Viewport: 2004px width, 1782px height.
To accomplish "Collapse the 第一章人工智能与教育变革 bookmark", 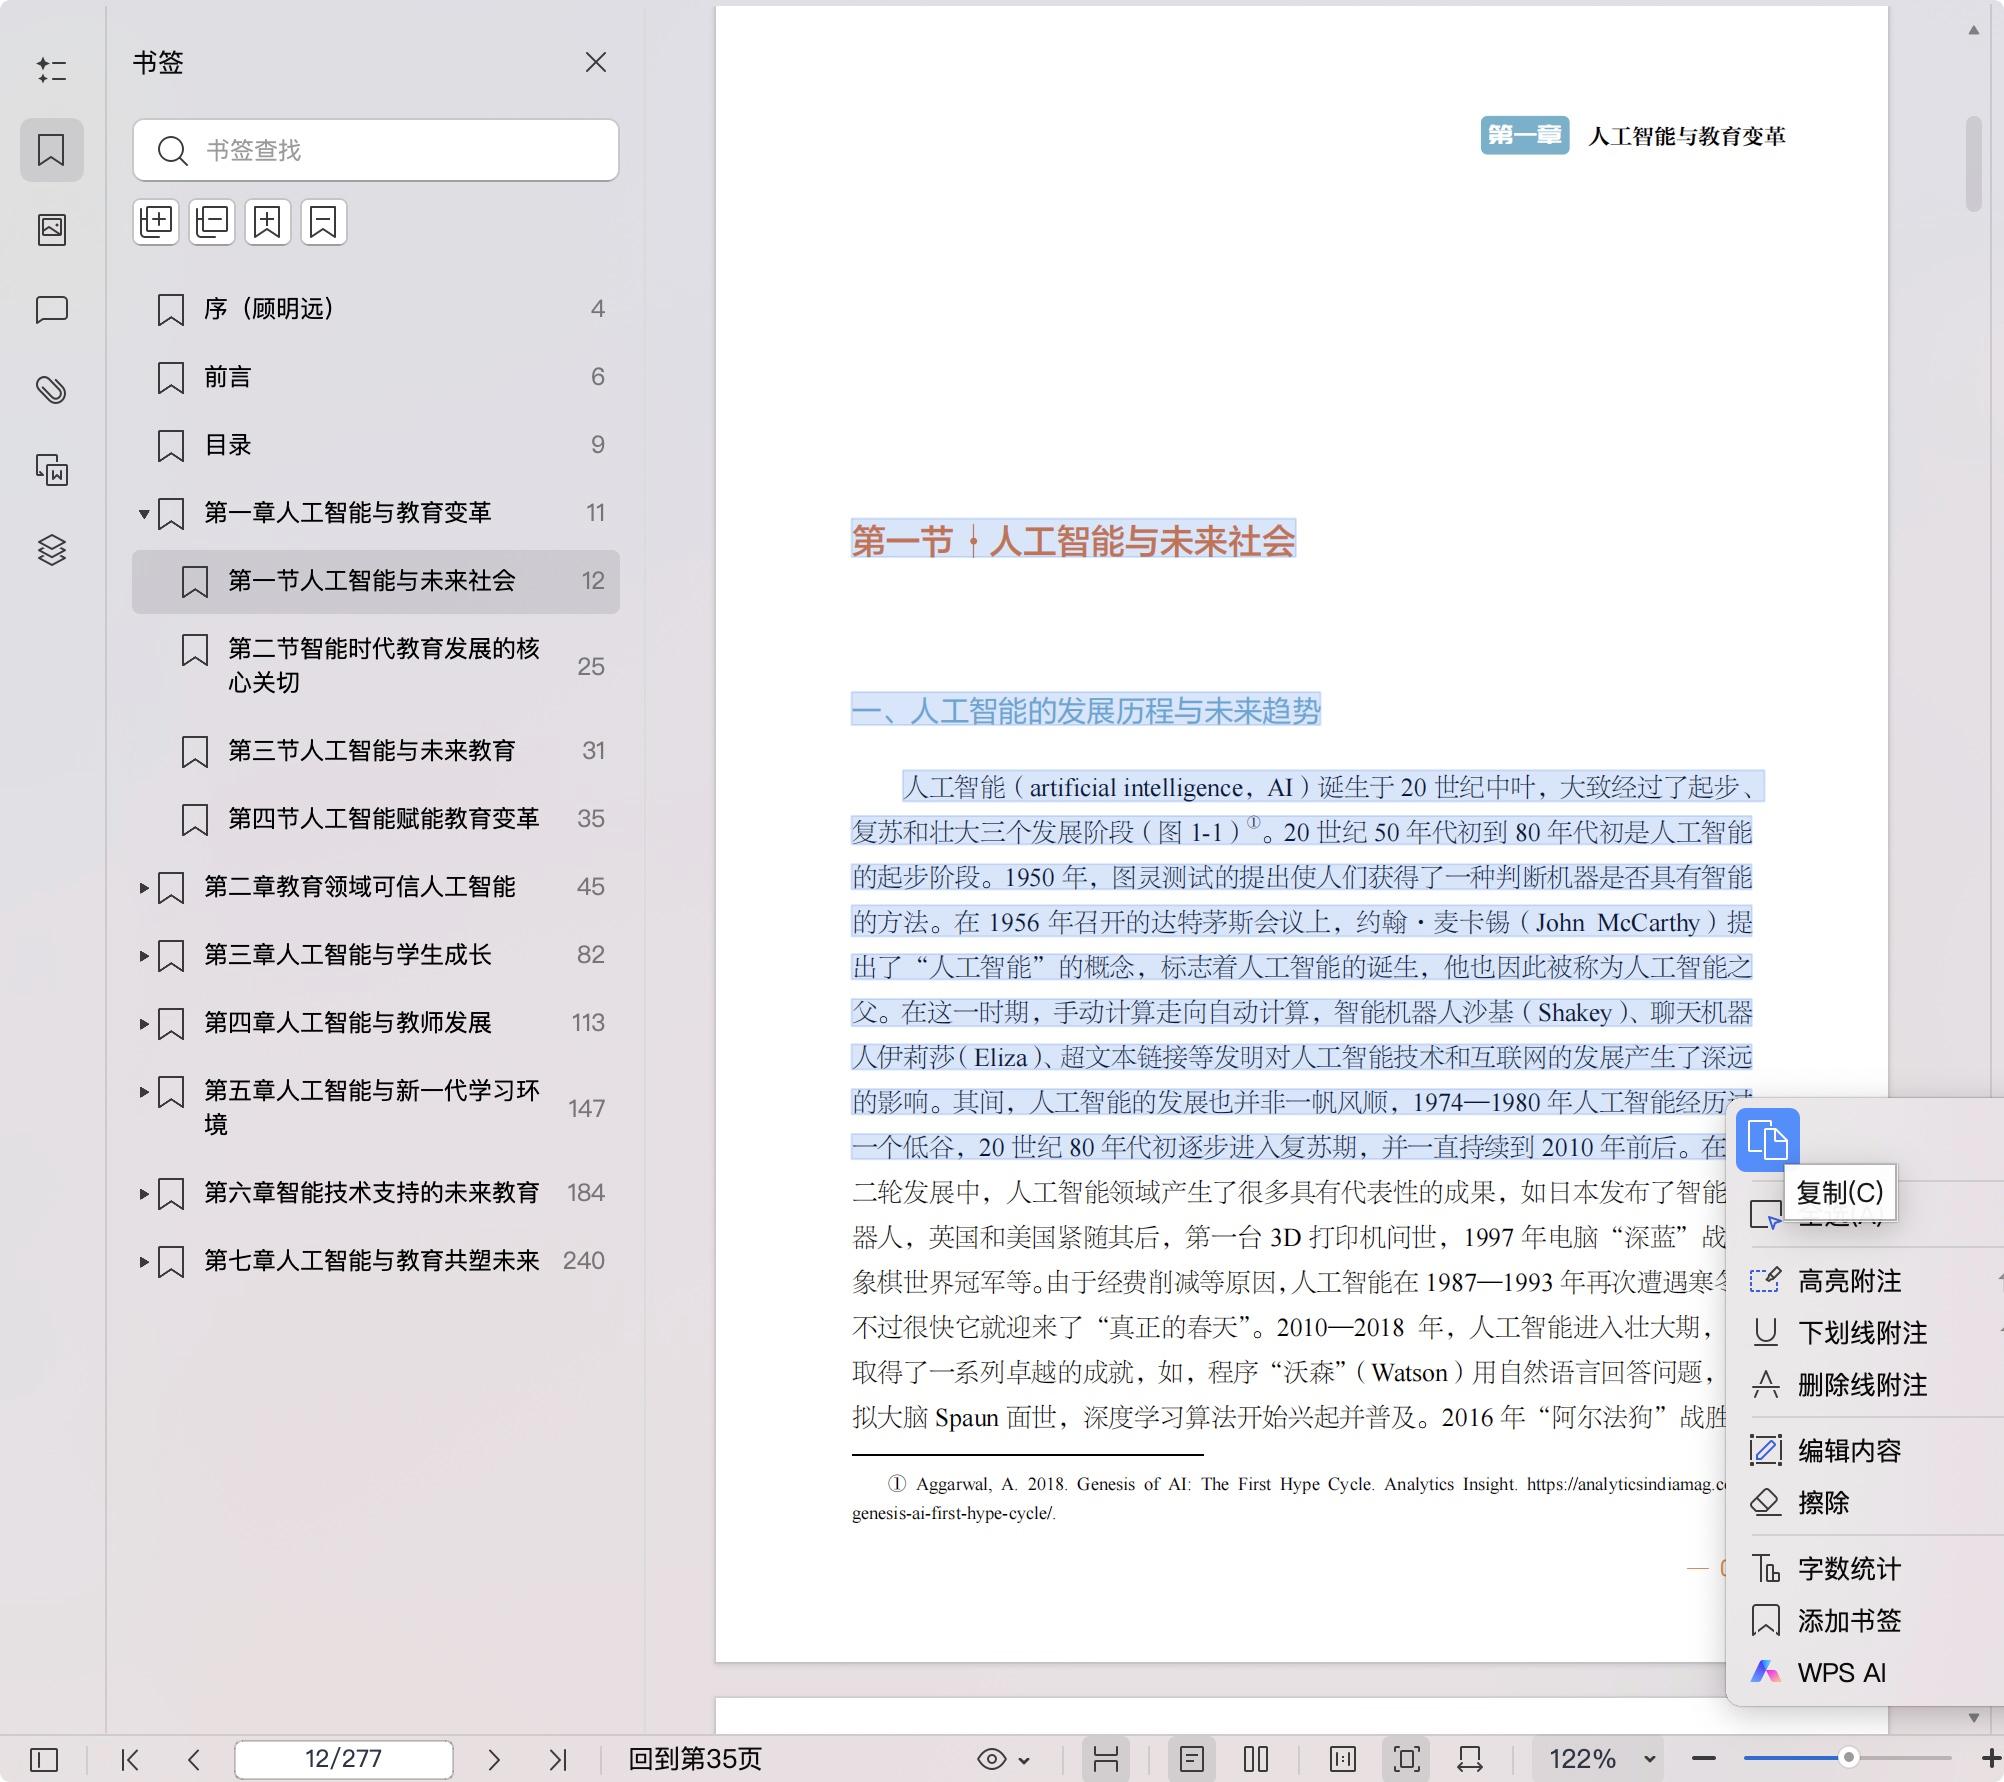I will coord(142,513).
